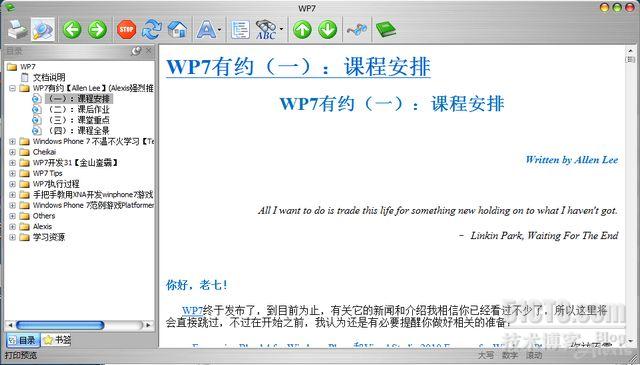Click tree panel scroll left arrow
The image size is (640, 365).
click(x=11, y=325)
